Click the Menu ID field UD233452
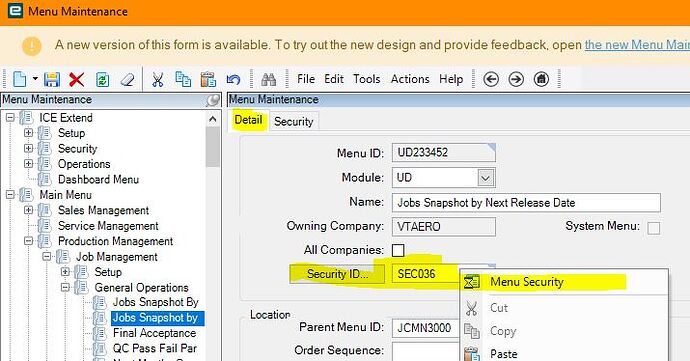Viewport: 690px width, 361px height. pyautogui.click(x=444, y=153)
